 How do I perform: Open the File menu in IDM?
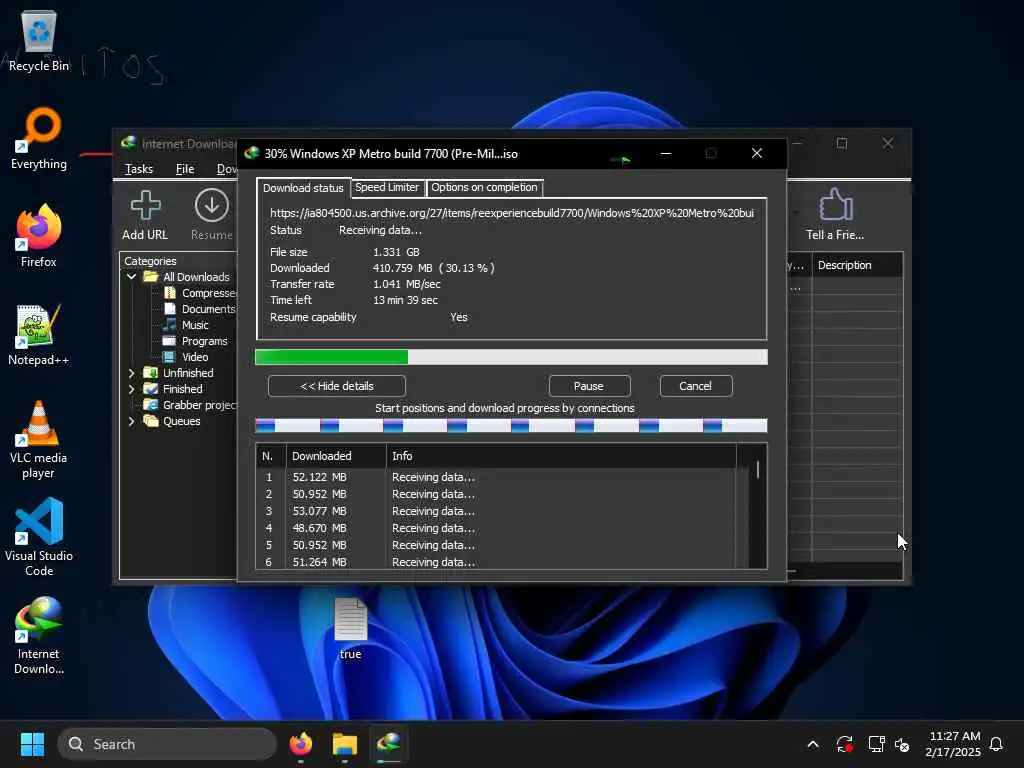[x=185, y=169]
